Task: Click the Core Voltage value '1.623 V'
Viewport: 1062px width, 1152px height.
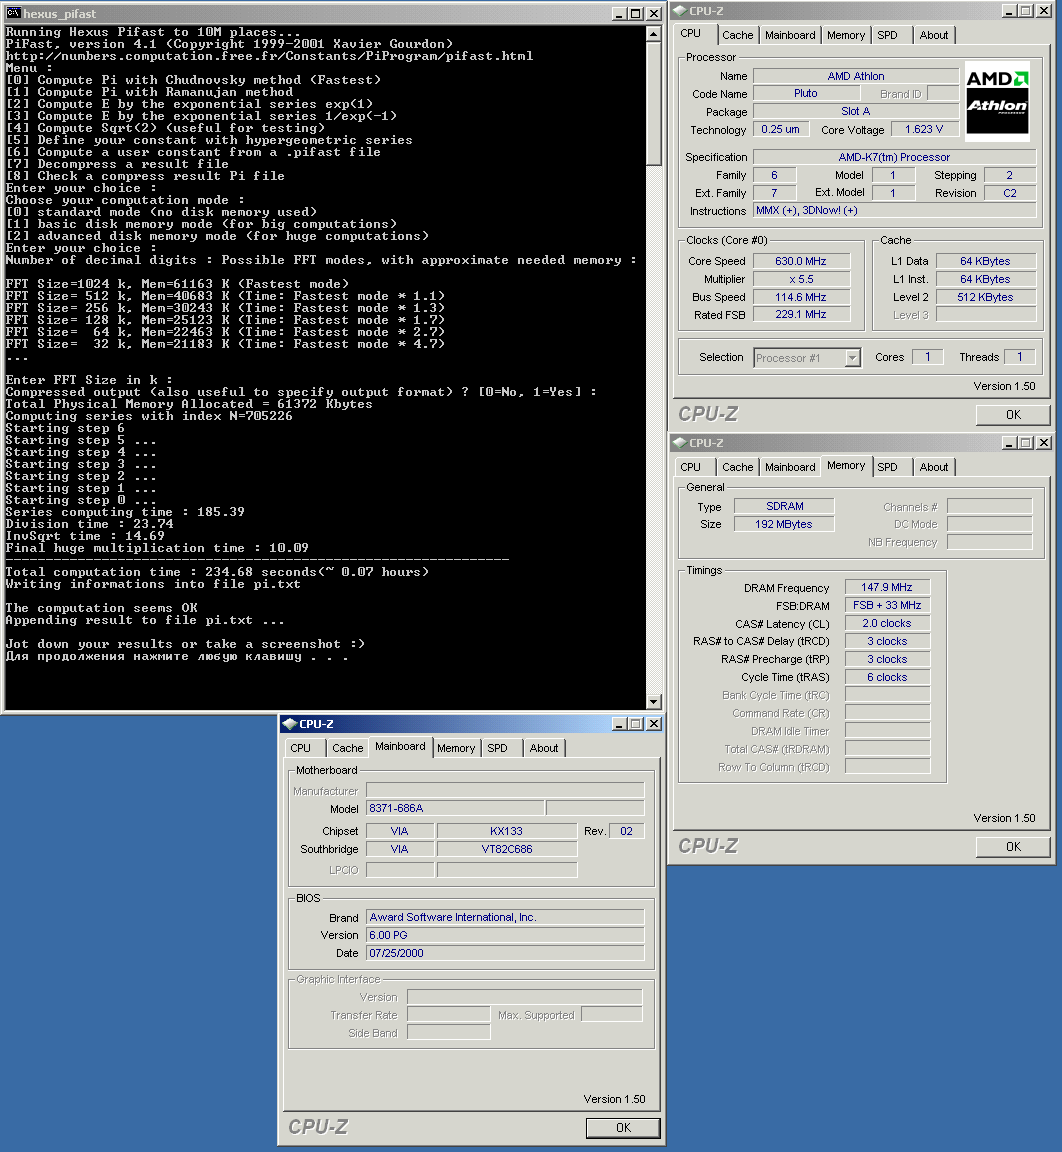Action: point(925,129)
